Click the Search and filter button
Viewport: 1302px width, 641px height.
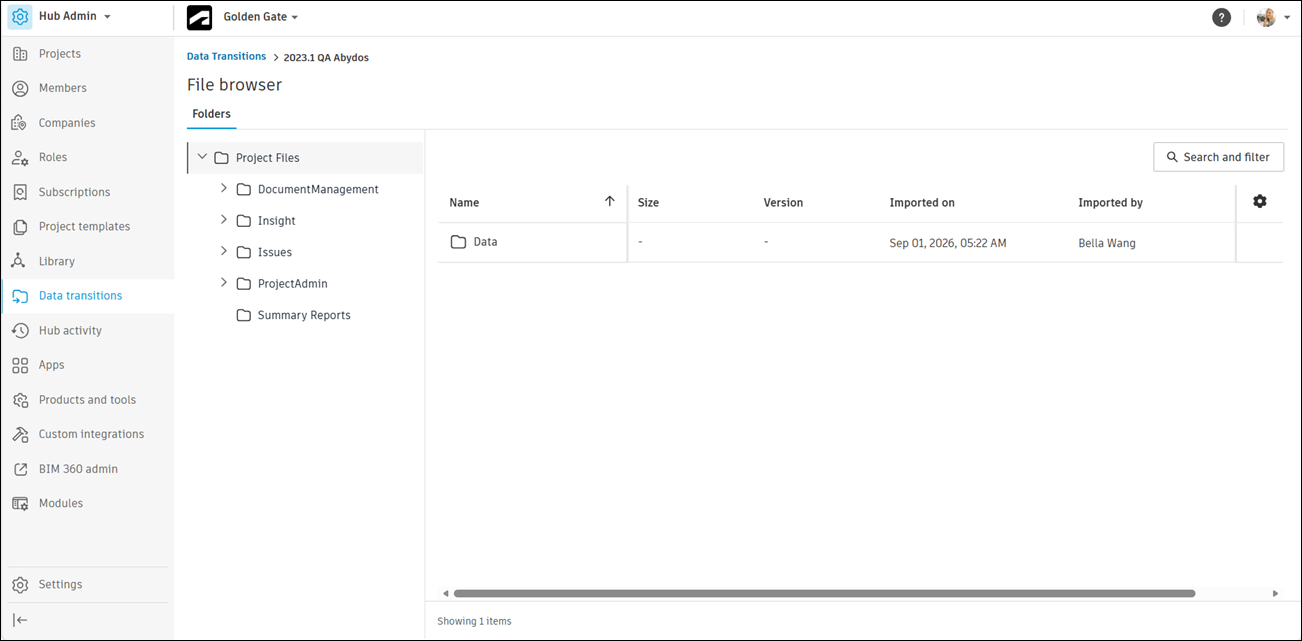pos(1218,157)
